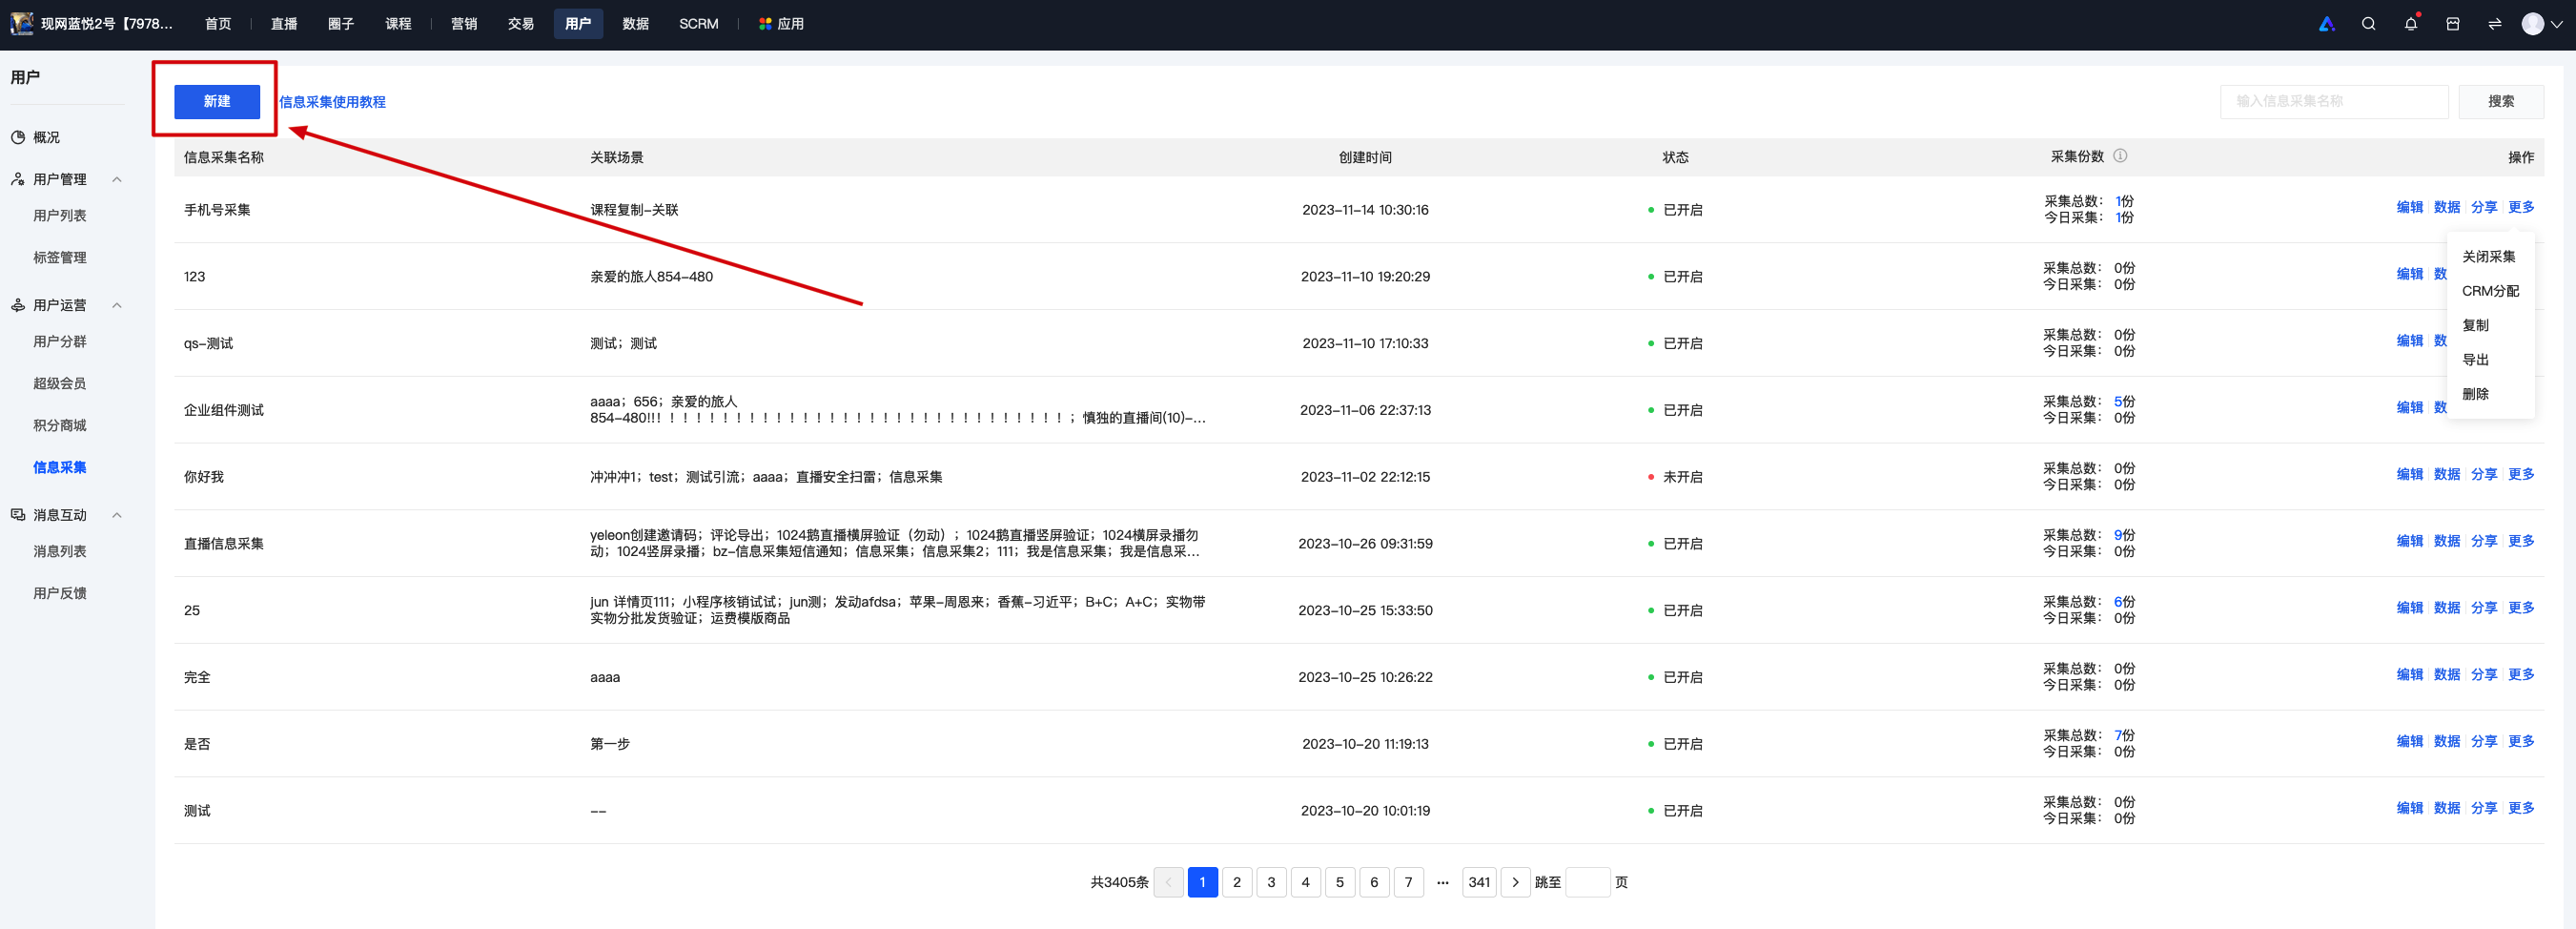This screenshot has width=2576, height=929.
Task: Click the 搜索 button
Action: (2501, 101)
